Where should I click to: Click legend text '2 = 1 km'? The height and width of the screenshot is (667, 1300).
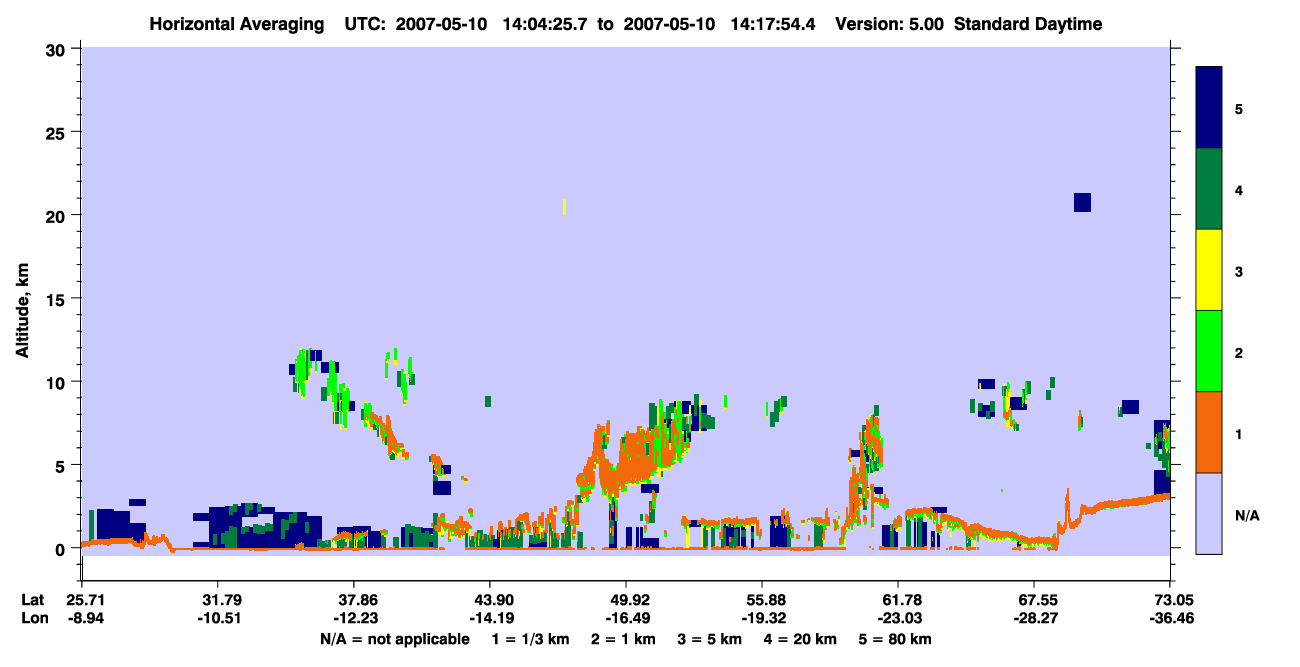(624, 639)
